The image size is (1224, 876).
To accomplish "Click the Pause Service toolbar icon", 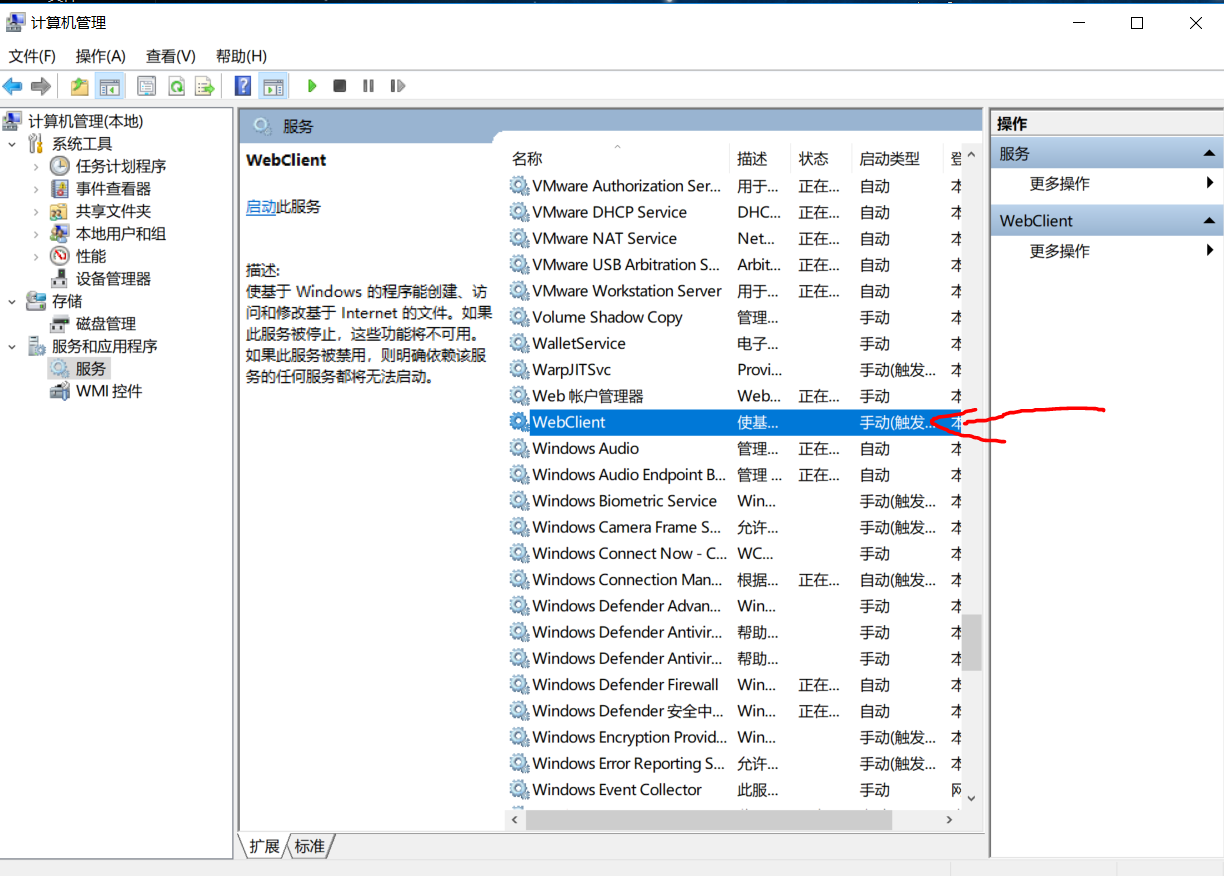I will click(x=368, y=87).
